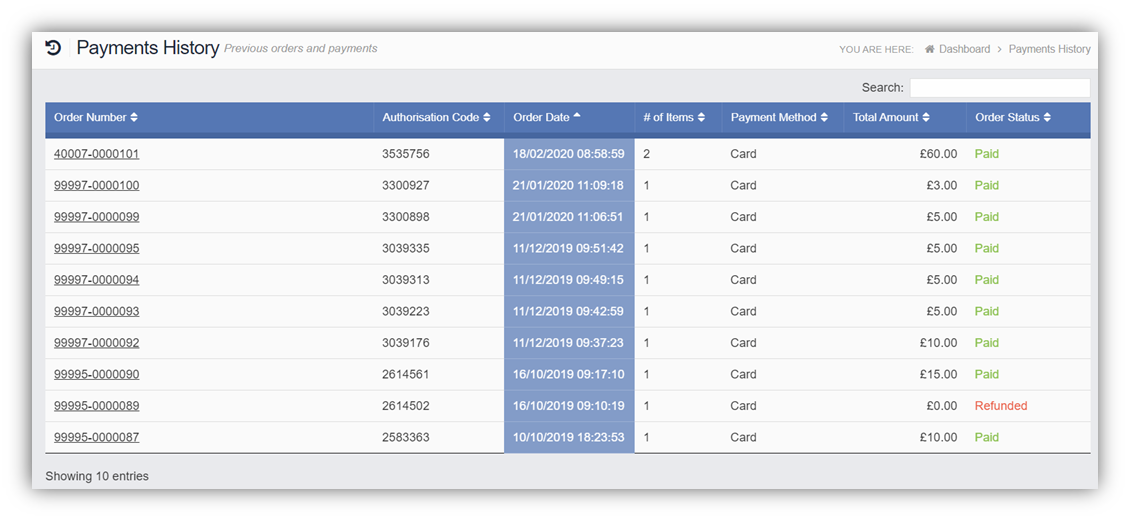Click order date 21/01/2020 11:06:51

coord(569,217)
